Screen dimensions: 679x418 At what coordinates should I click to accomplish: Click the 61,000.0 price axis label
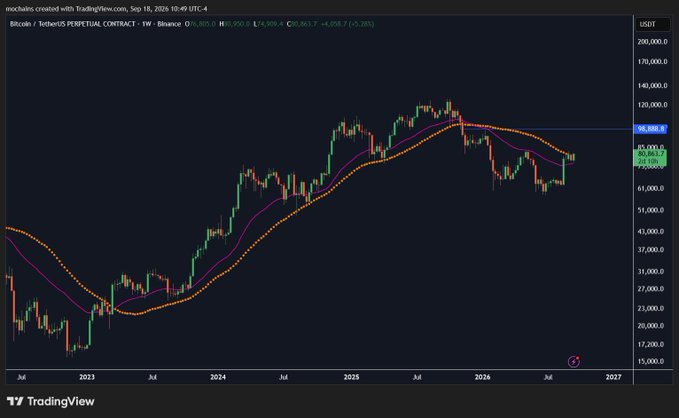pos(650,188)
